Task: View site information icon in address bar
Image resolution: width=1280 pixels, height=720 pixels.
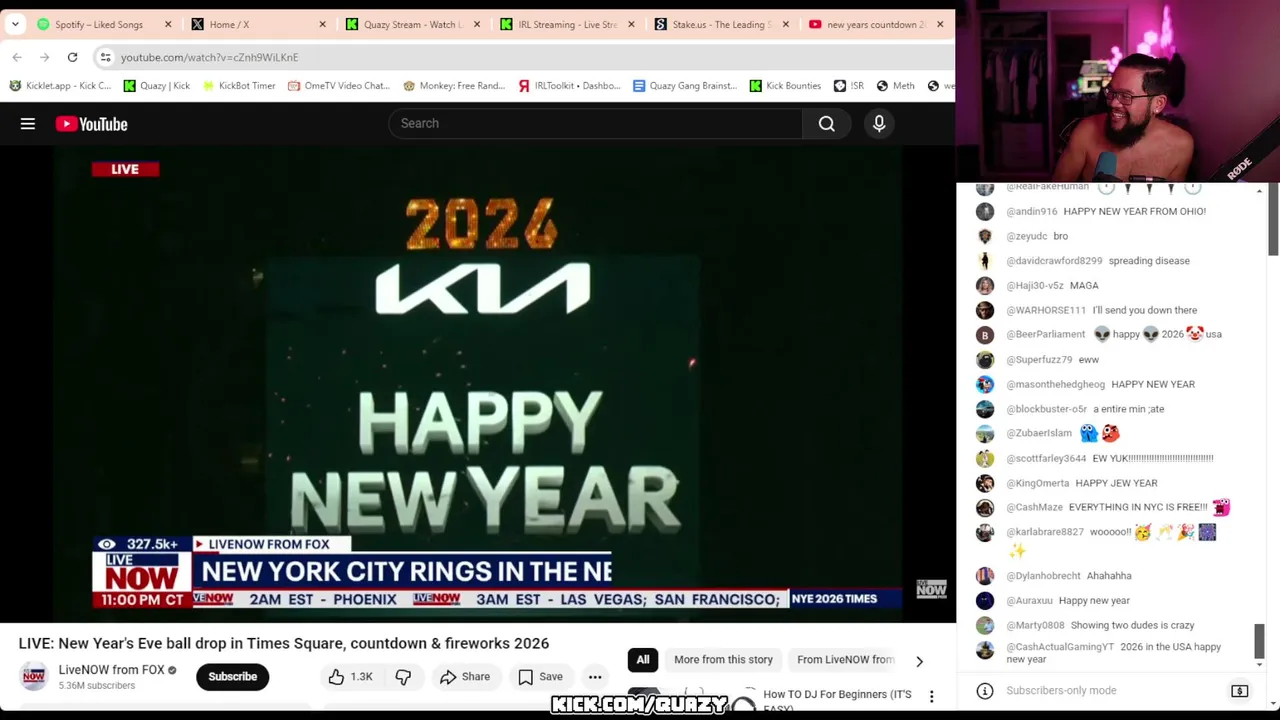Action: coord(105,57)
